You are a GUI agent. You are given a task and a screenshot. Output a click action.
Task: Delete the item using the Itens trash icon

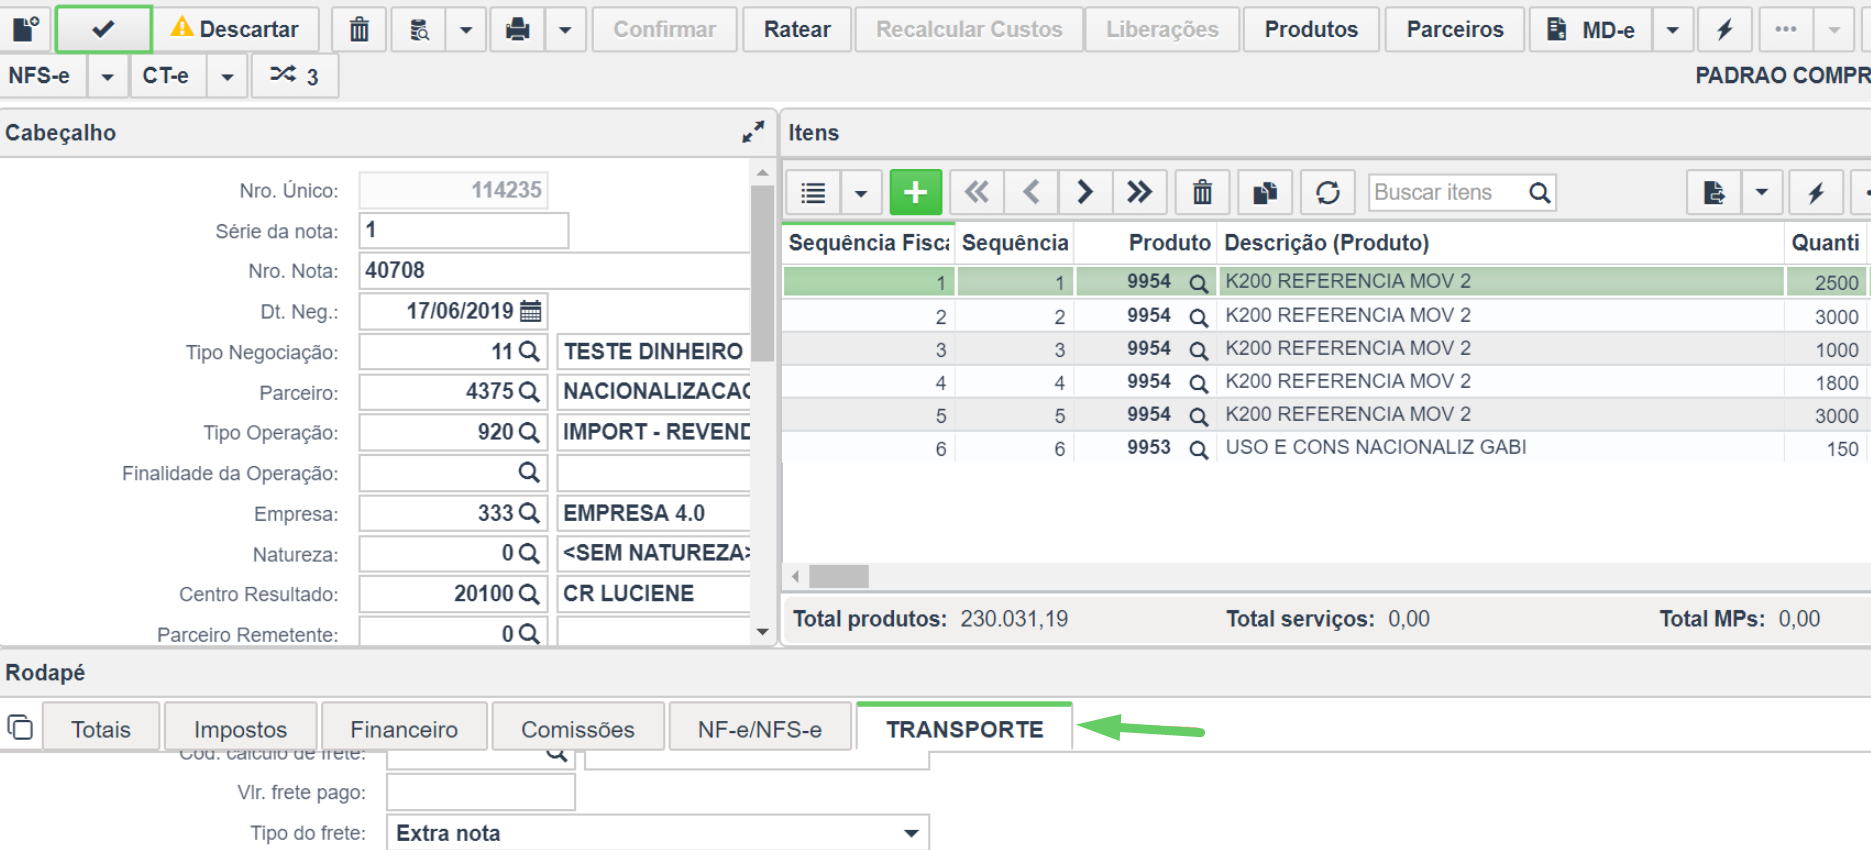(1202, 192)
